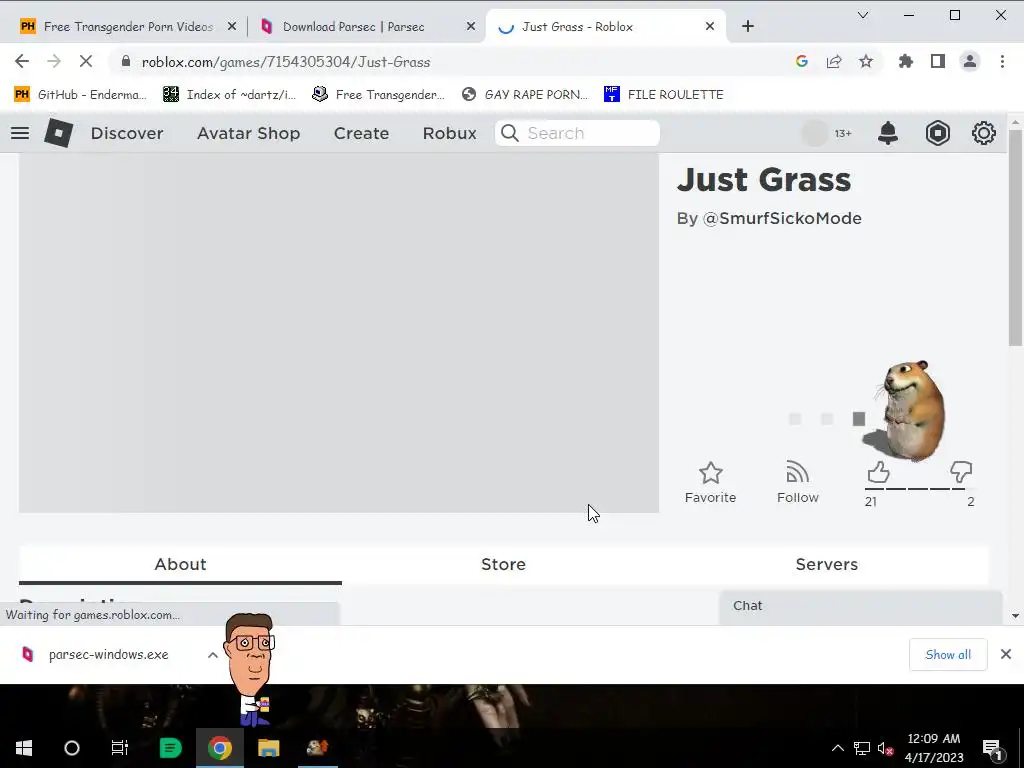Visit the @SmurfSickoMode creator profile
The width and height of the screenshot is (1024, 768).
[x=782, y=218]
